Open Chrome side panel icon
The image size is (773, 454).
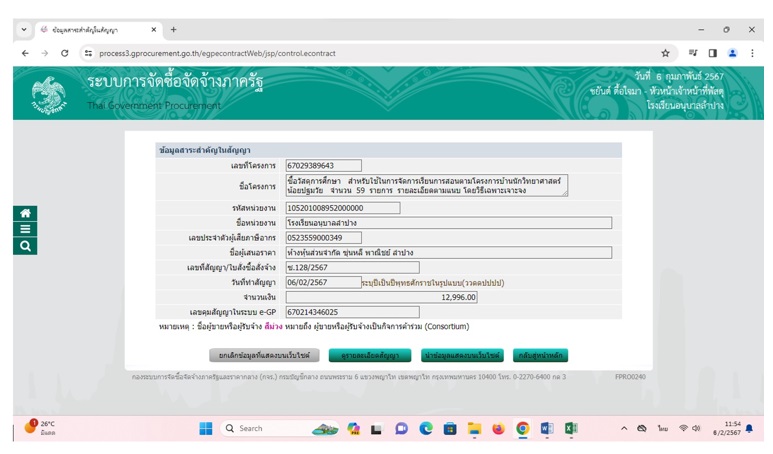(712, 53)
